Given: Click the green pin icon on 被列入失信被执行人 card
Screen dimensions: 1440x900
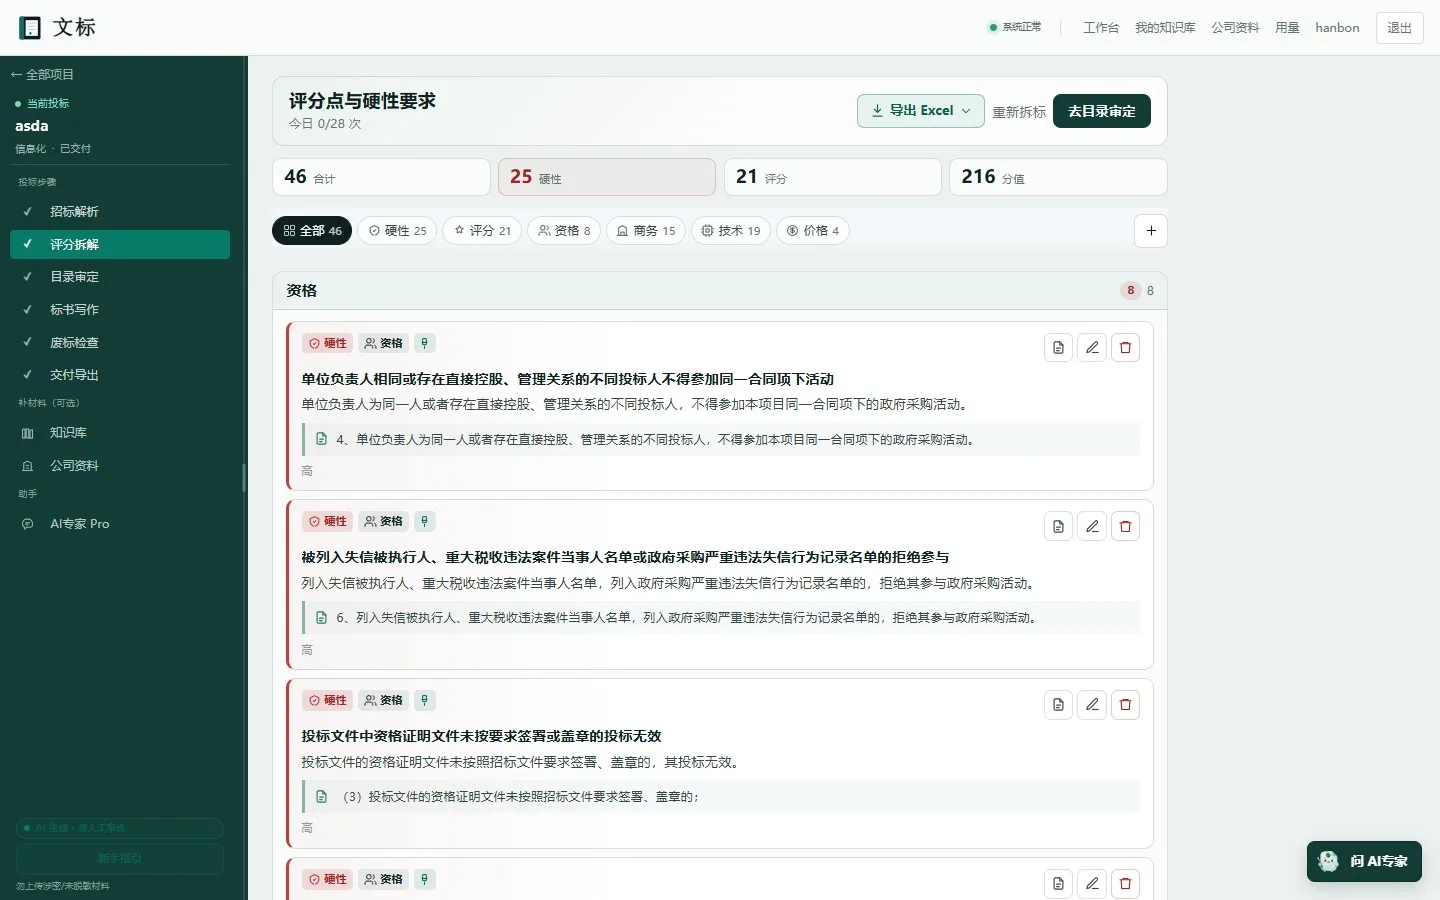Looking at the screenshot, I should tap(425, 521).
